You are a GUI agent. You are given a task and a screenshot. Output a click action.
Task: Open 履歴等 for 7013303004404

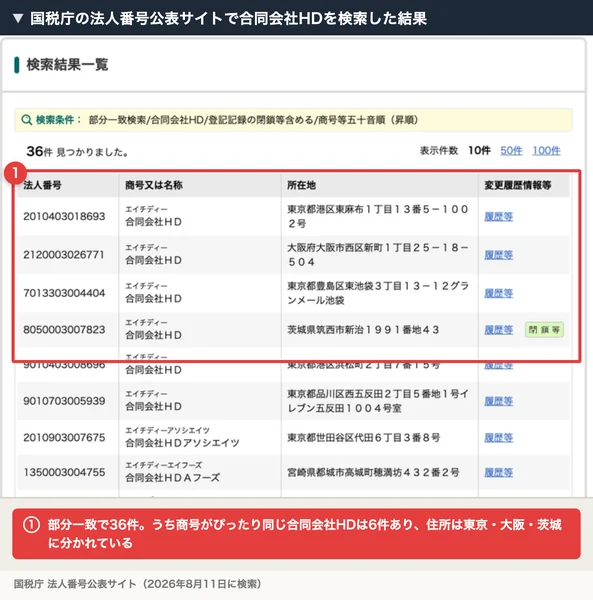coord(499,293)
